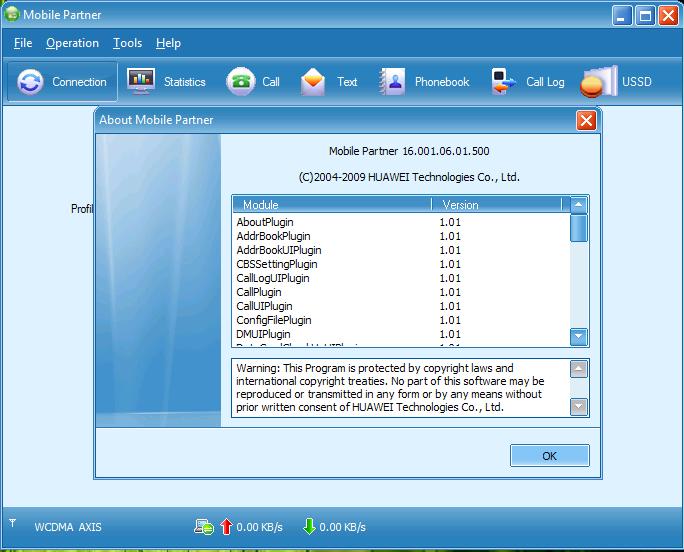Open the Connection tab icon

tap(30, 82)
